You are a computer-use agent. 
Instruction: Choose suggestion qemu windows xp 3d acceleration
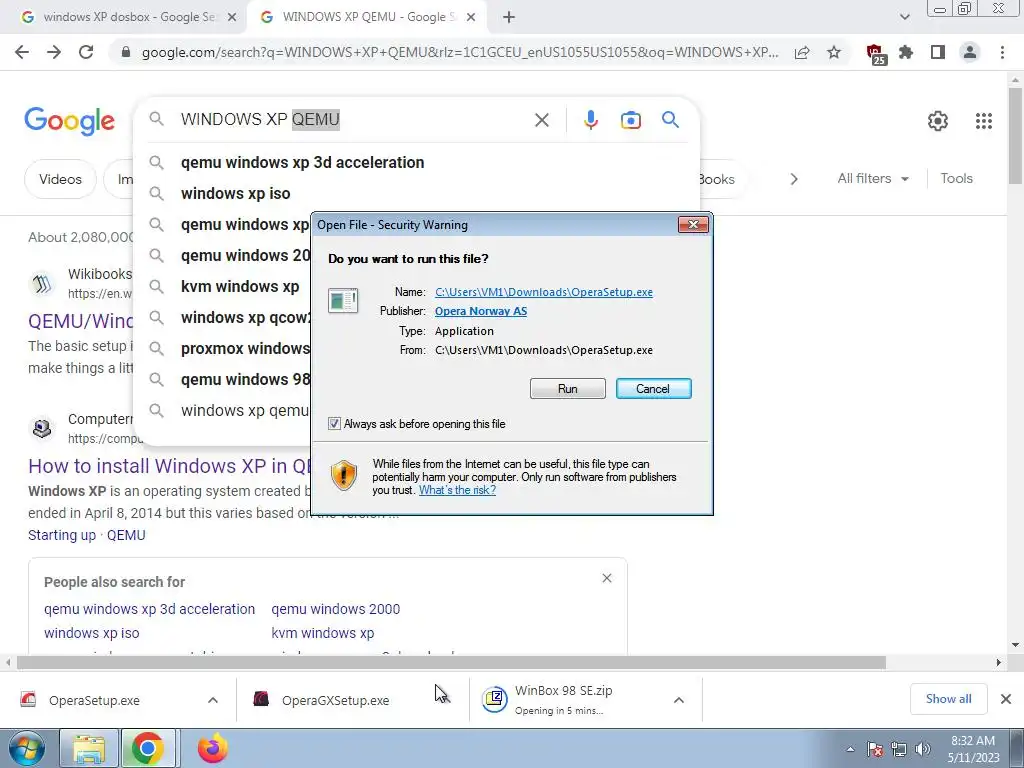tap(302, 163)
